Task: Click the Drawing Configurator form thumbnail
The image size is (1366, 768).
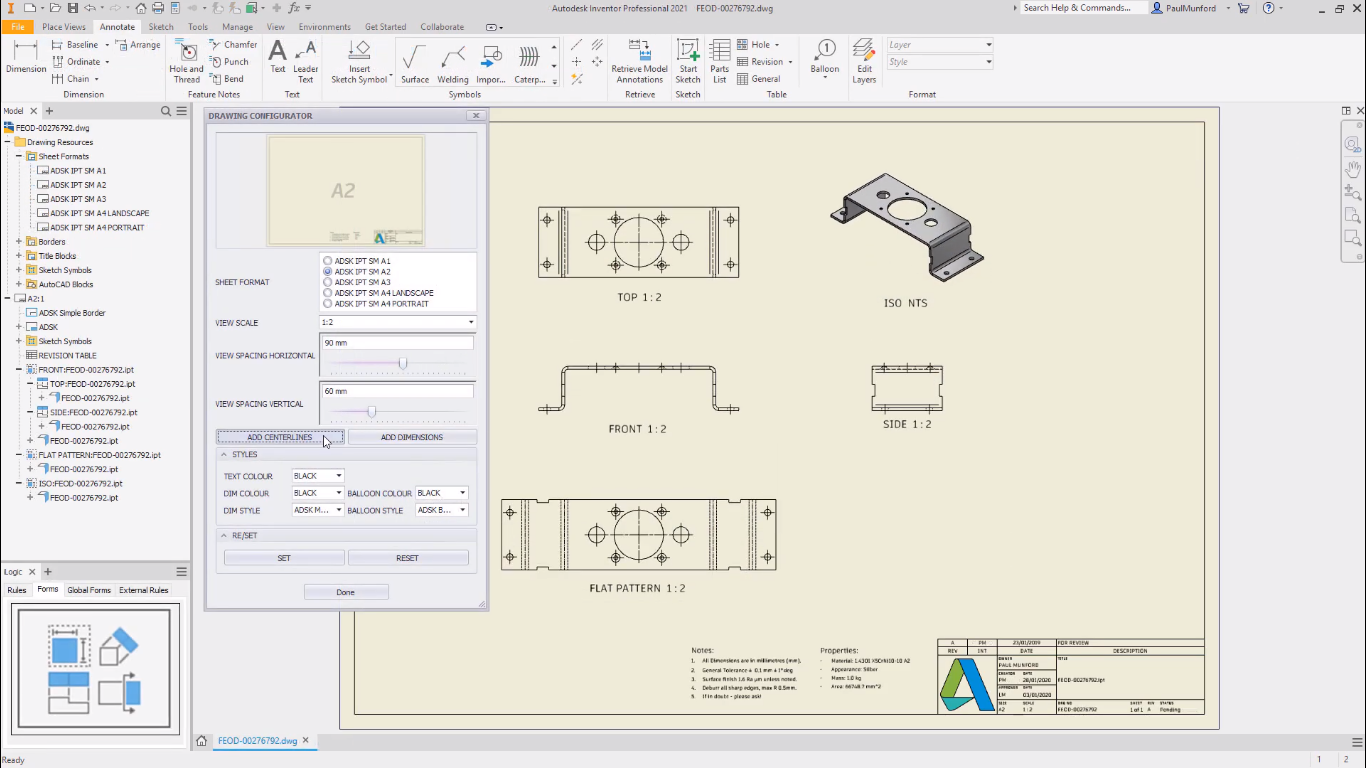Action: pos(96,667)
